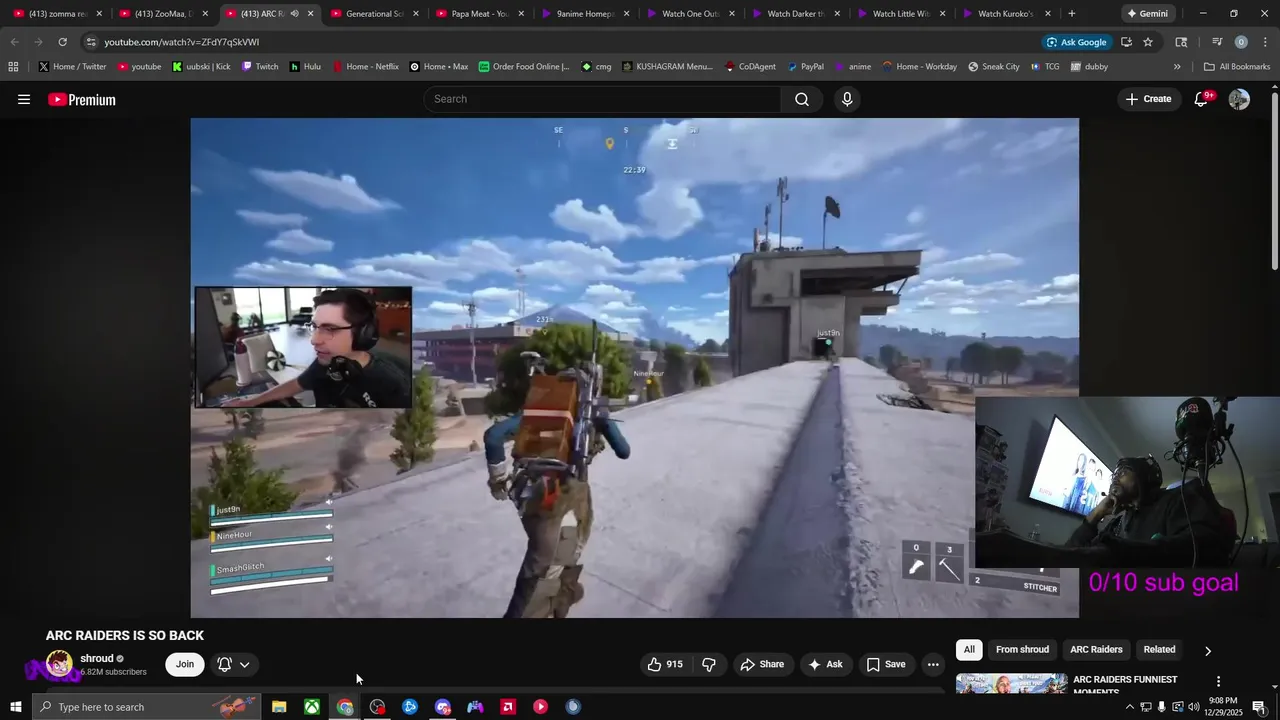The height and width of the screenshot is (720, 1280).
Task: View site information icon in address bar
Action: pos(91,42)
